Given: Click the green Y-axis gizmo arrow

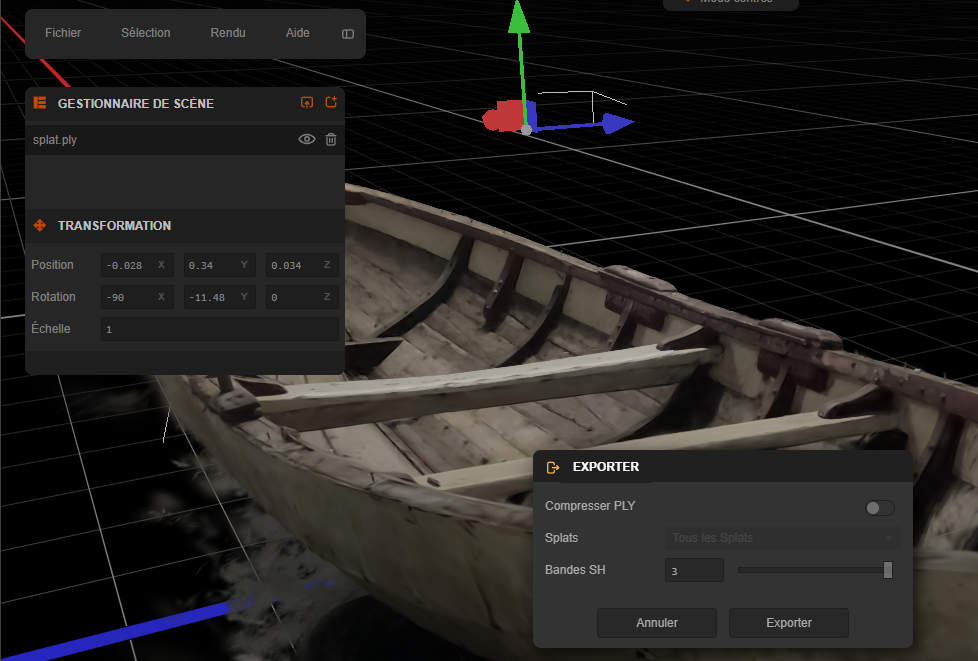Looking at the screenshot, I should click(x=518, y=20).
